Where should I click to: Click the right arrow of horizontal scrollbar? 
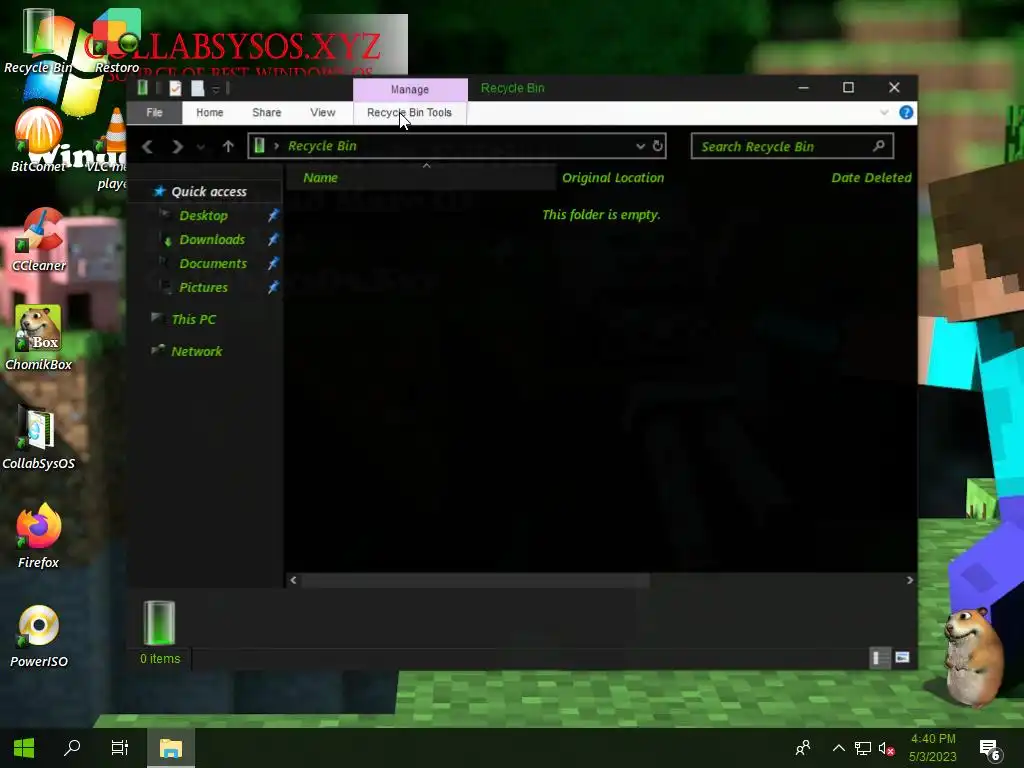(x=910, y=580)
